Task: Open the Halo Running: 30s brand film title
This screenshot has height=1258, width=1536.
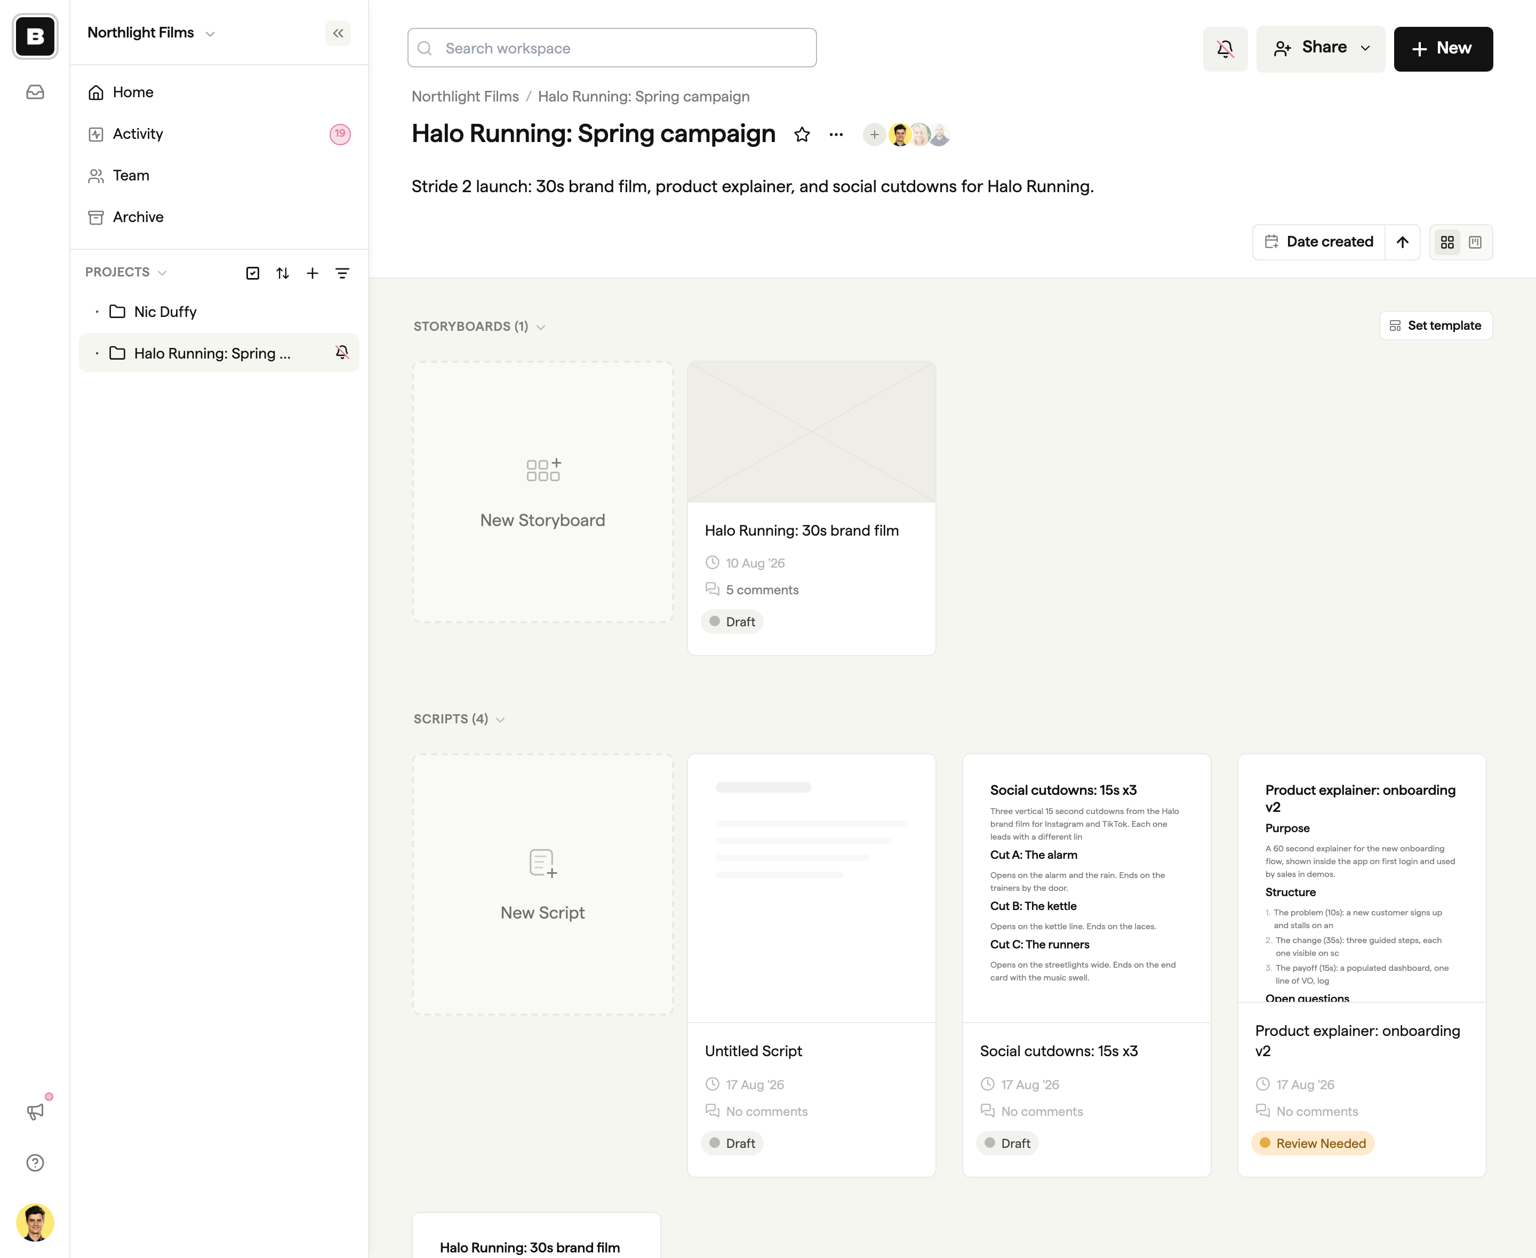Action: click(x=802, y=531)
